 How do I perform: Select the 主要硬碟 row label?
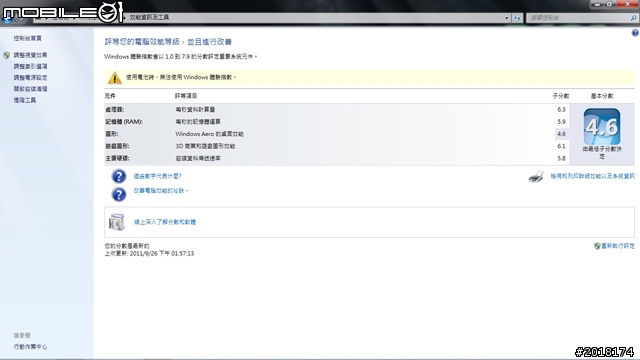[x=118, y=158]
